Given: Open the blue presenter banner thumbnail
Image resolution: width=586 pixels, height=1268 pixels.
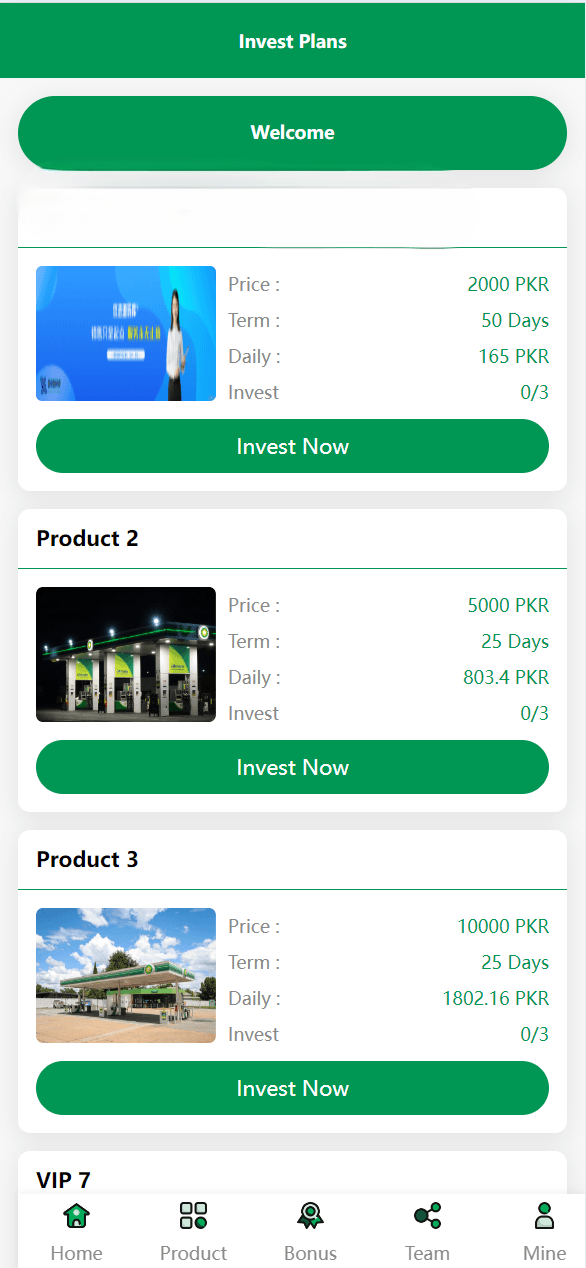Looking at the screenshot, I should [x=126, y=333].
